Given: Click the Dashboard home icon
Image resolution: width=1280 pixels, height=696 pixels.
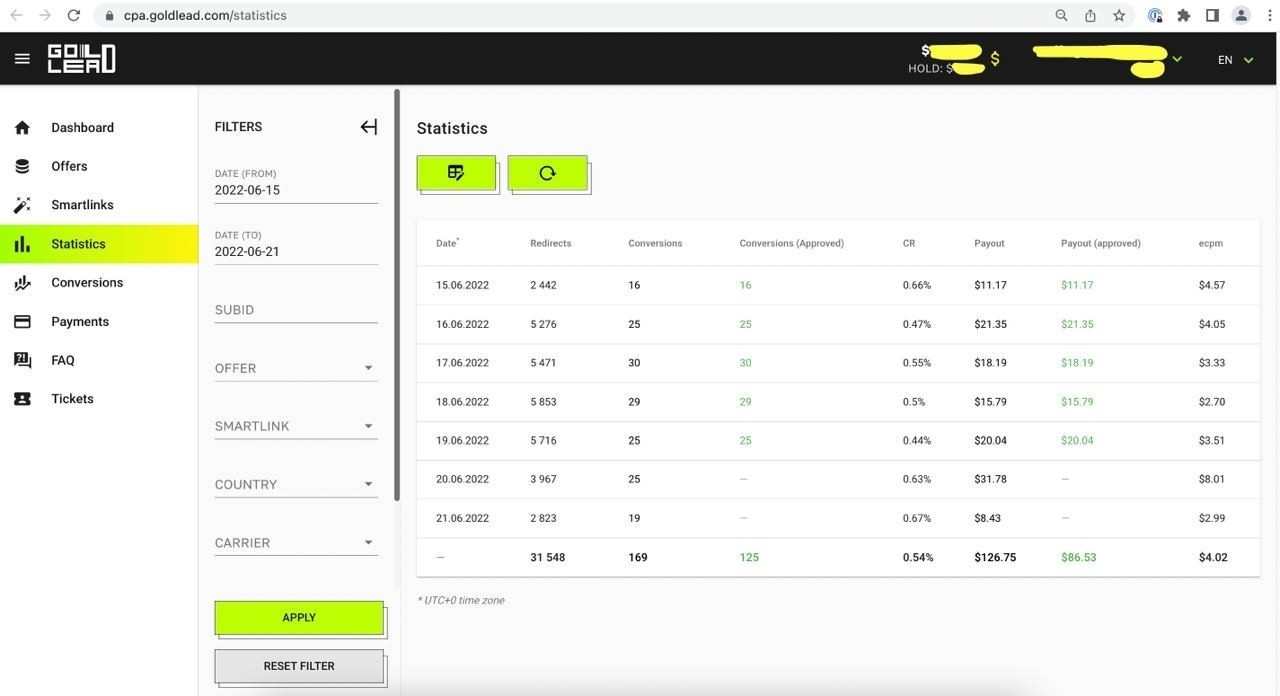Looking at the screenshot, I should point(23,128).
